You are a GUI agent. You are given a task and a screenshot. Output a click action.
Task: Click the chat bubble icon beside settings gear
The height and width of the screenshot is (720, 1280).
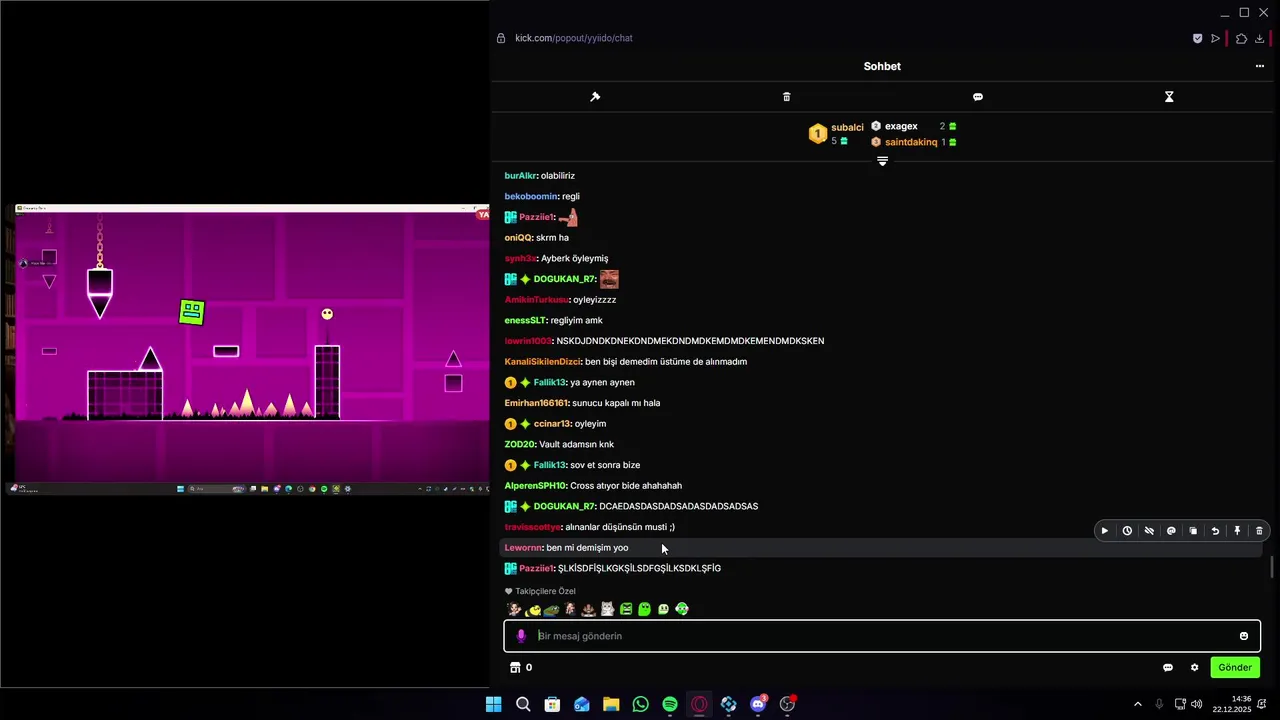tap(1167, 667)
